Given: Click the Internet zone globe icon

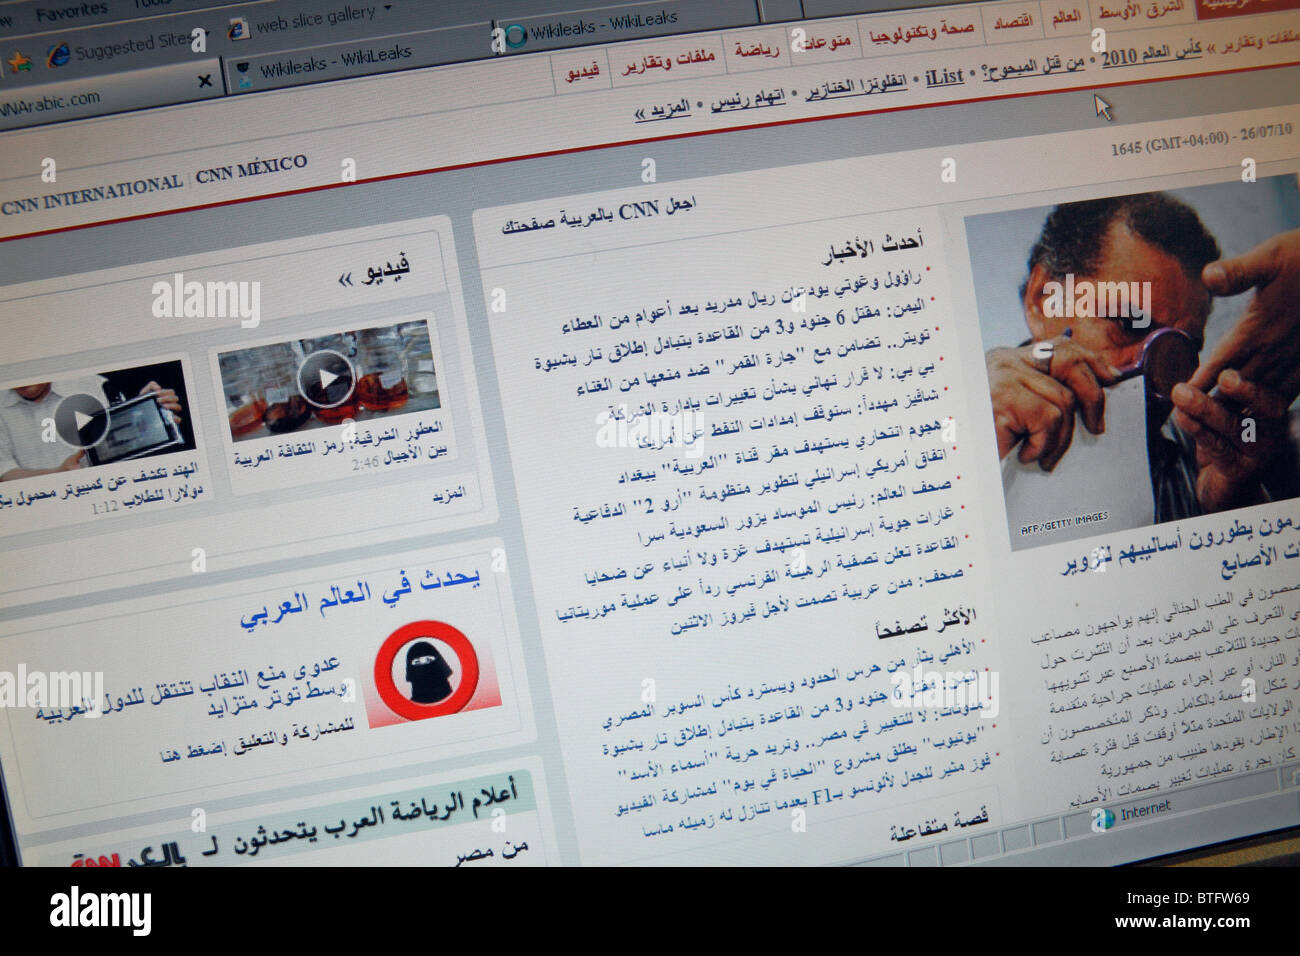Looking at the screenshot, I should (1104, 819).
